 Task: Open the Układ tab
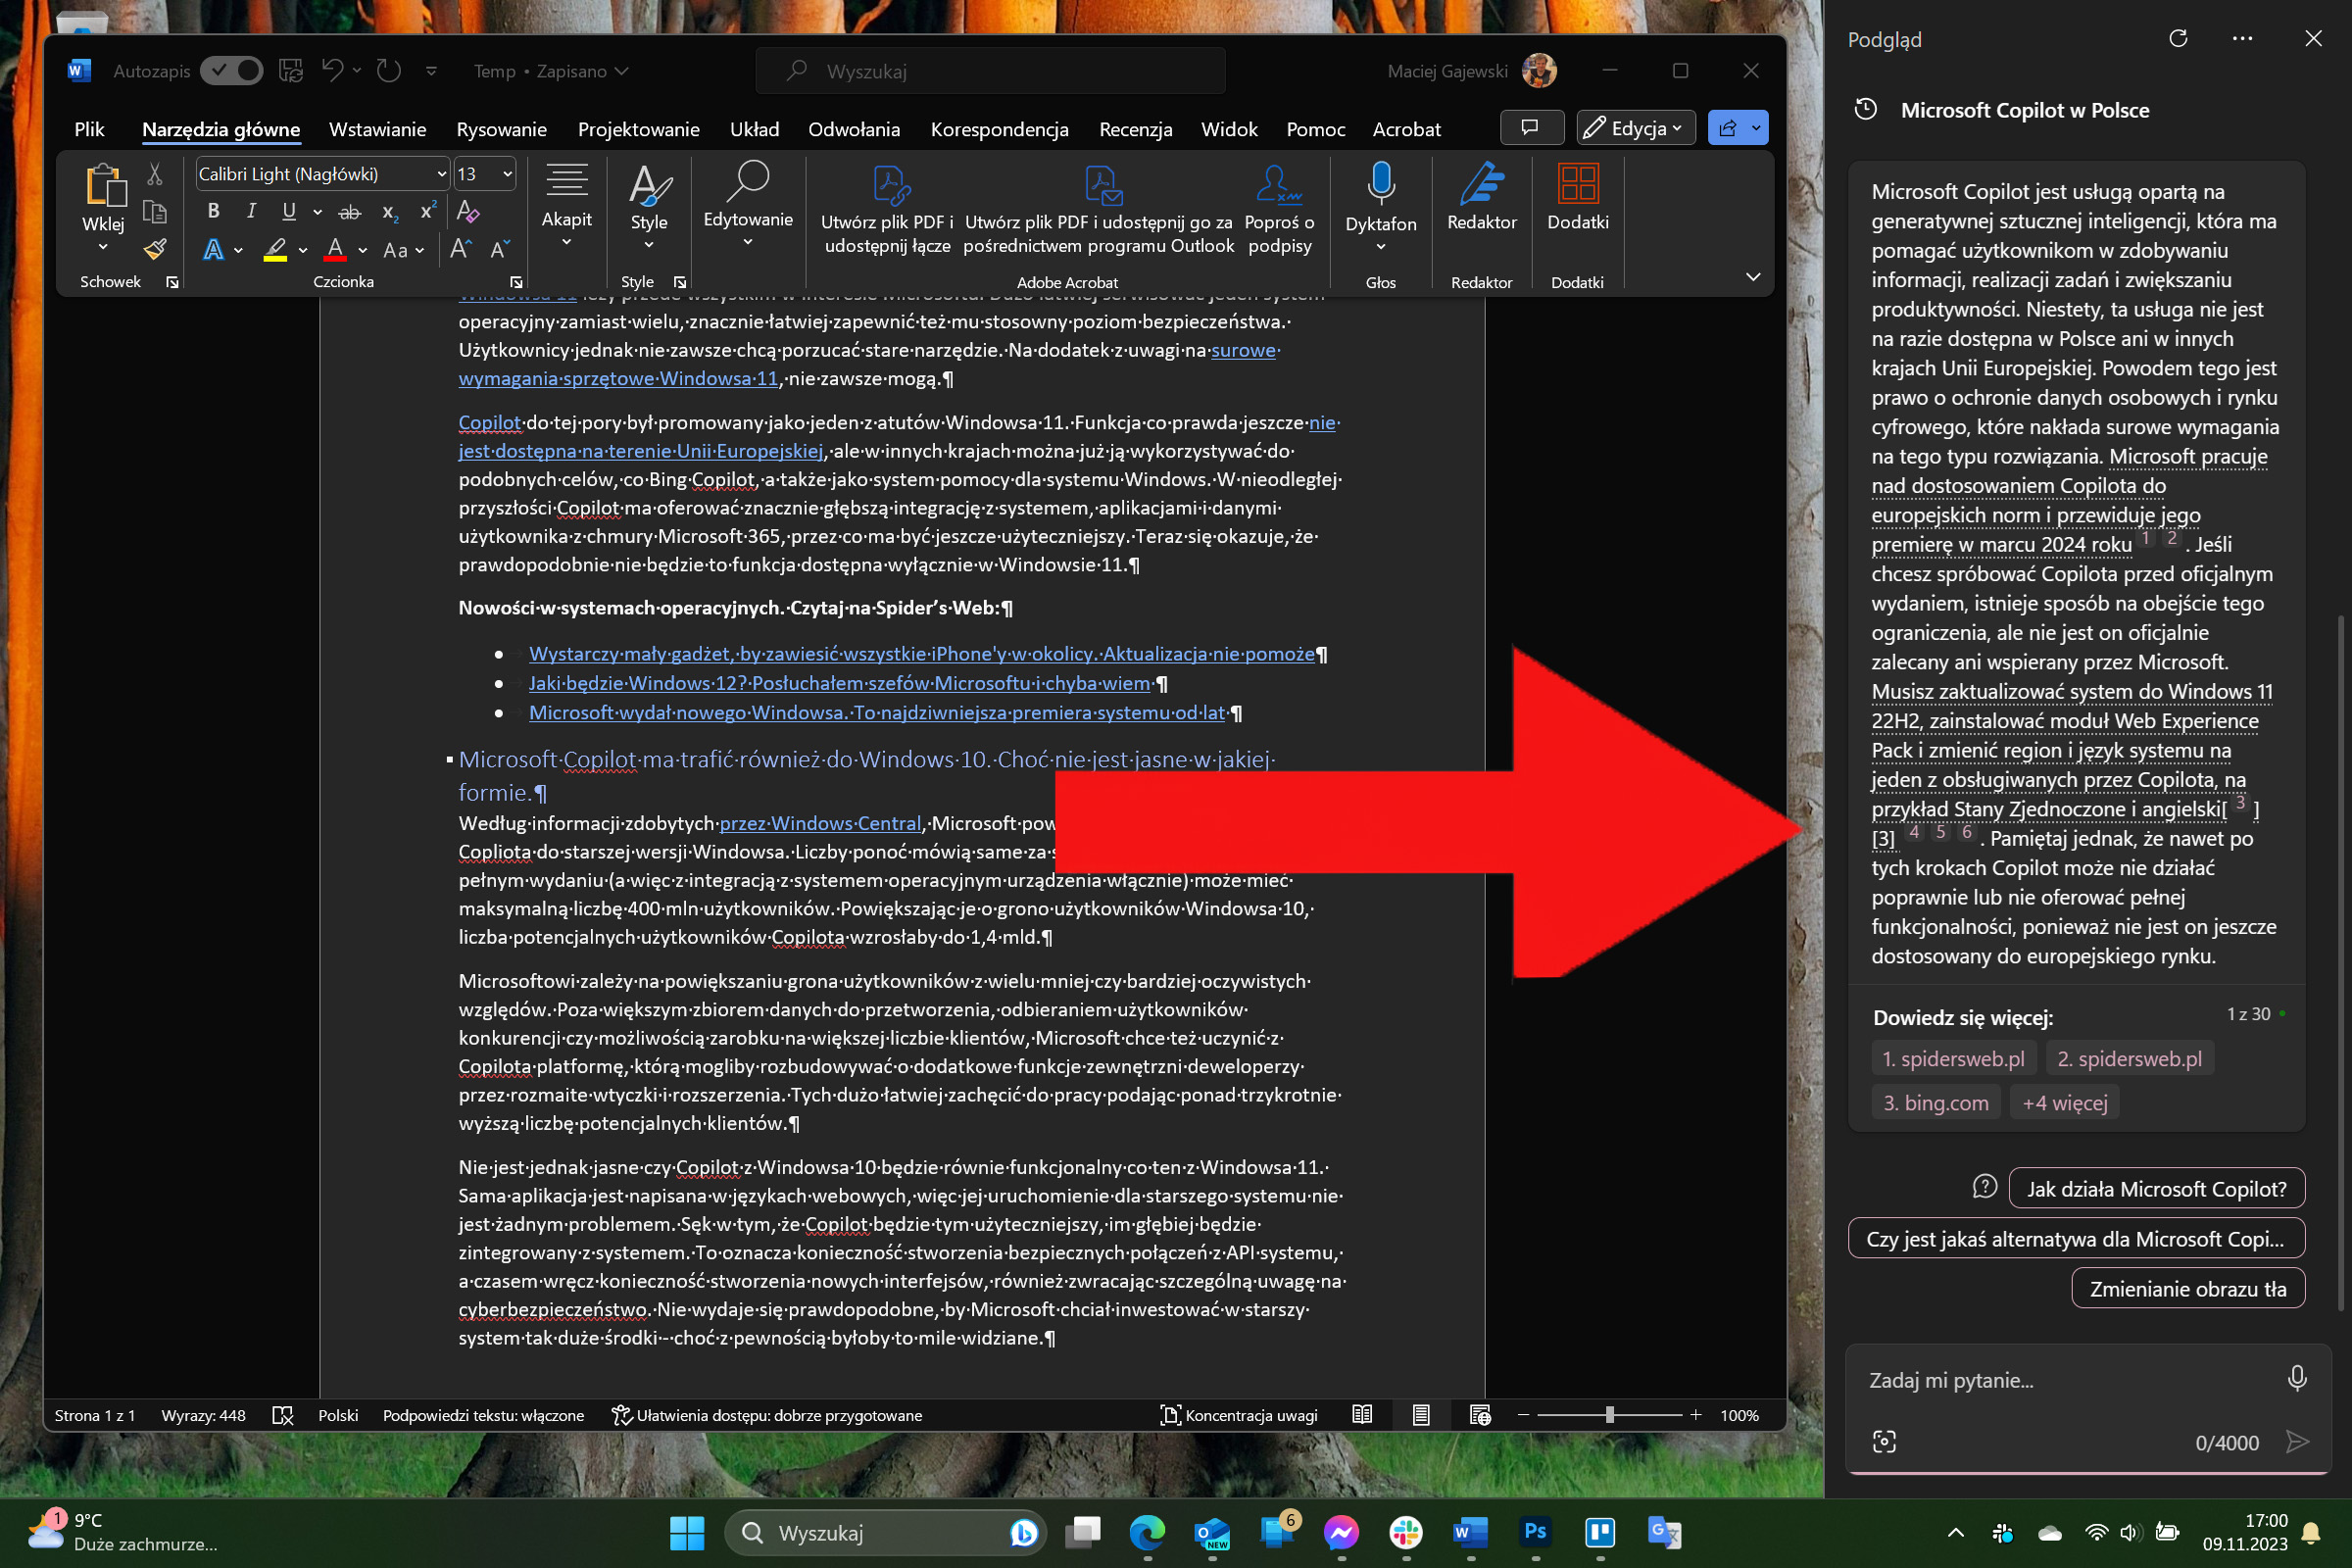click(754, 129)
